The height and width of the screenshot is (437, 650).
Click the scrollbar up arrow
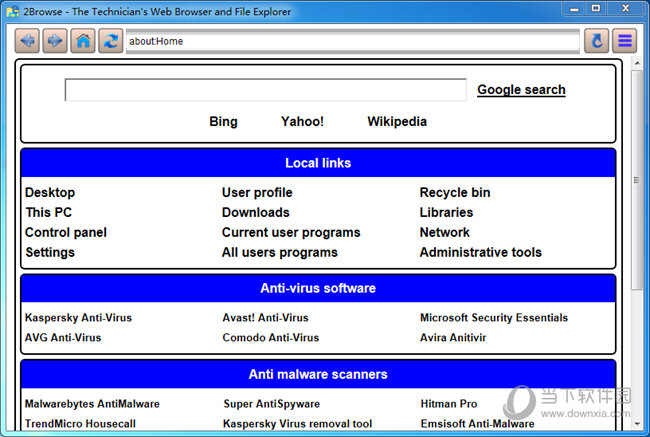[637, 63]
